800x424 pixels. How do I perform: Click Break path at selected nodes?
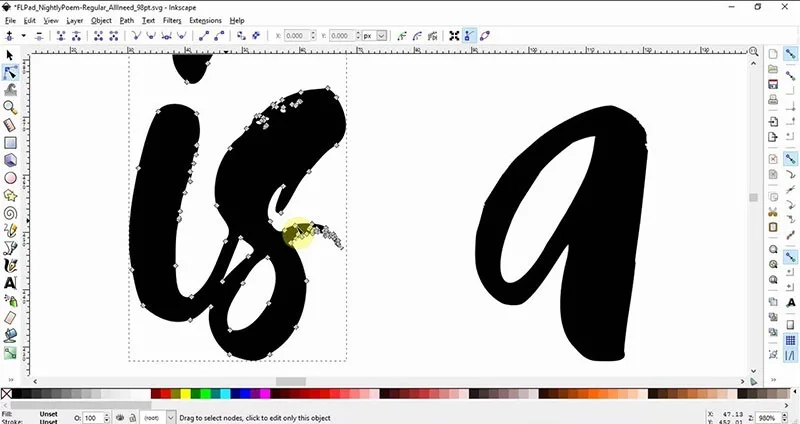point(77,36)
